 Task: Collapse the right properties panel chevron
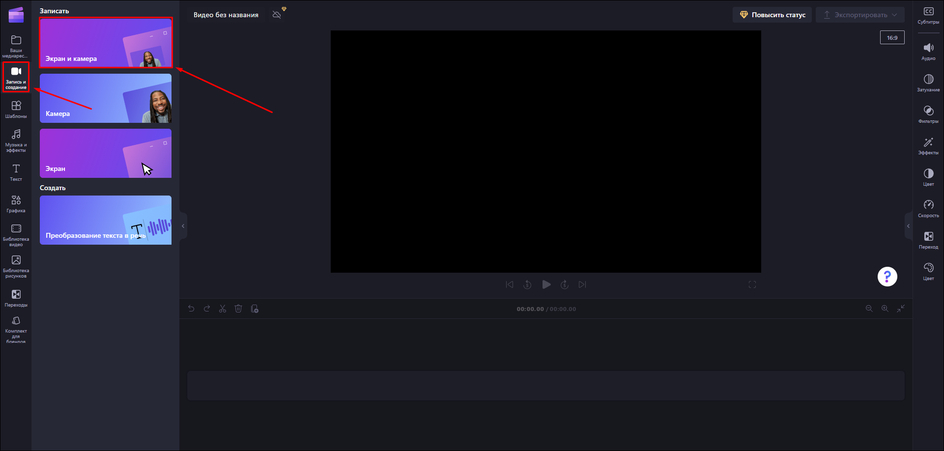click(x=908, y=226)
